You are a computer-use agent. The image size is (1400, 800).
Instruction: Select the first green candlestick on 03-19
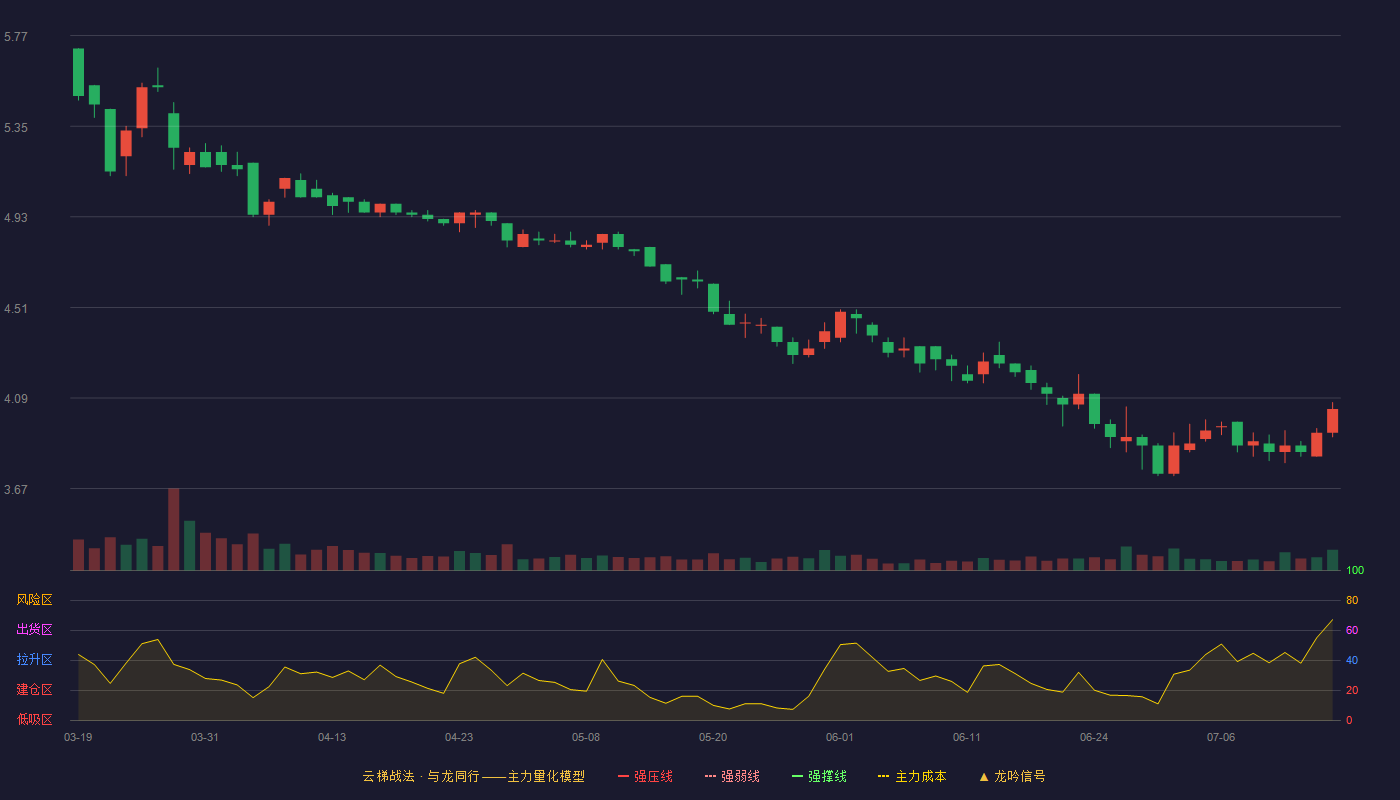tap(78, 72)
